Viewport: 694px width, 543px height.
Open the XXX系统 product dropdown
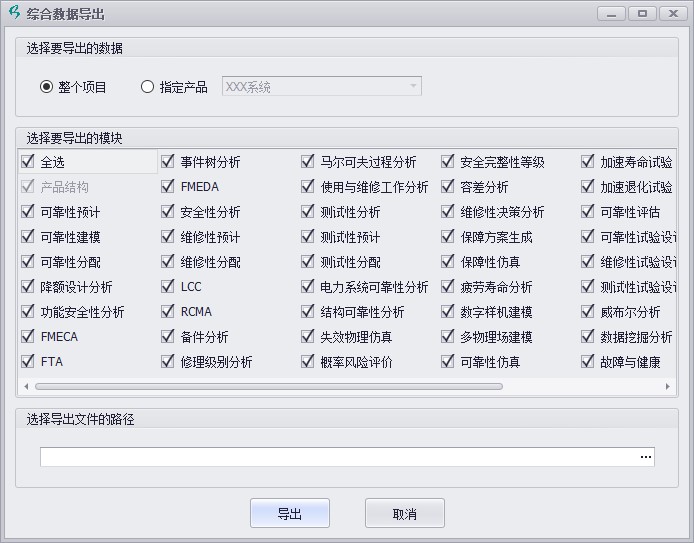(321, 87)
